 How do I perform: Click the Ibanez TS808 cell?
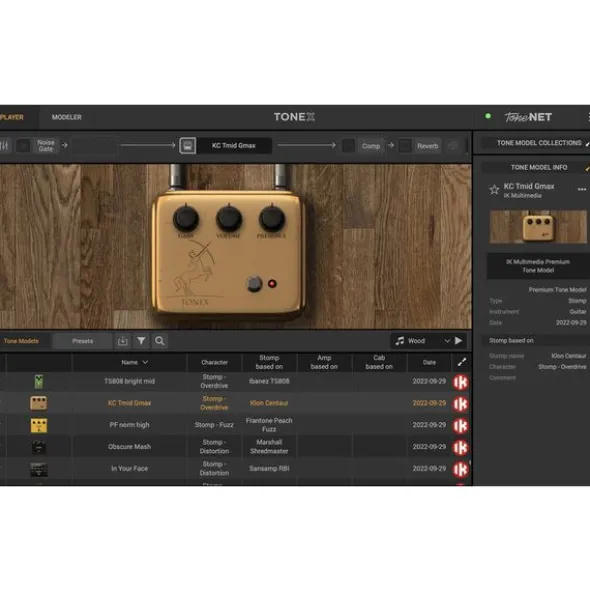(x=269, y=381)
